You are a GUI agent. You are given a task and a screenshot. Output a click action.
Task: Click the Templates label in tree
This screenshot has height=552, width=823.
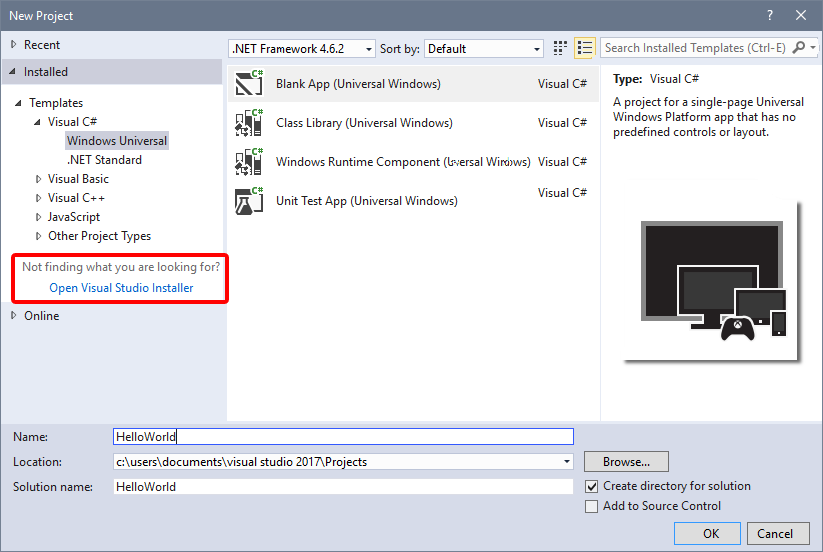tap(56, 103)
